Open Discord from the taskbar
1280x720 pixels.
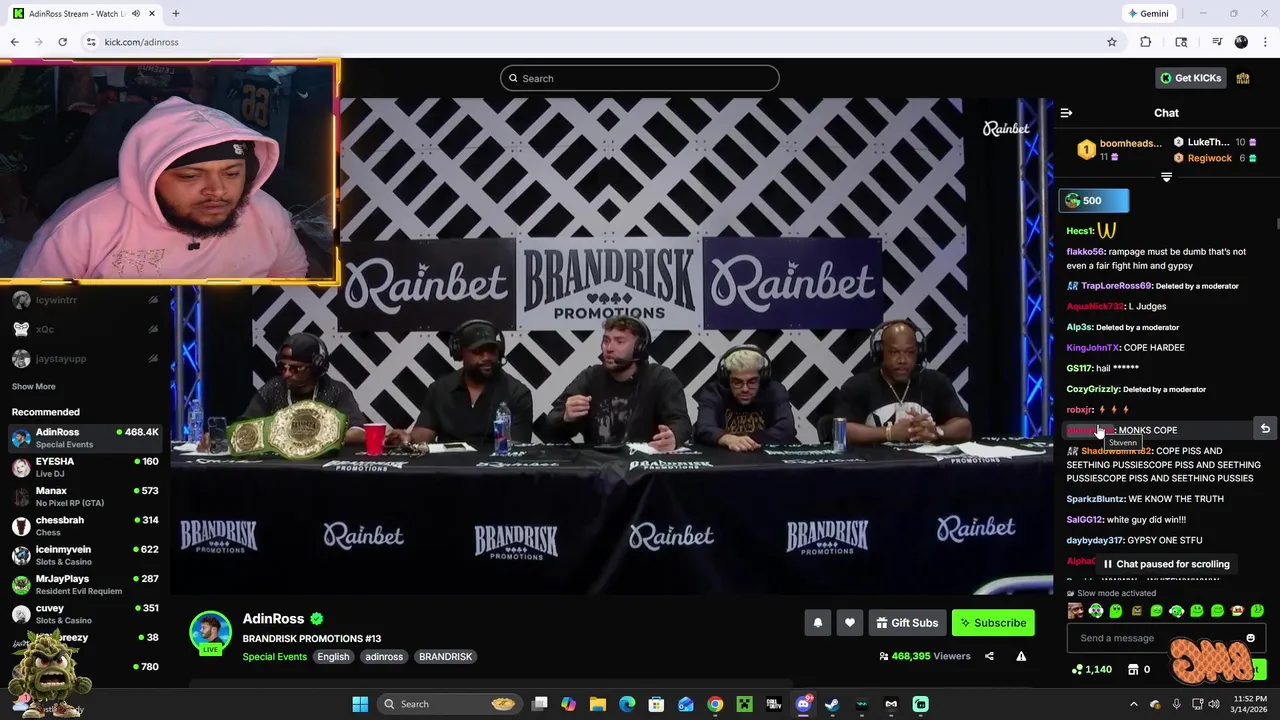coord(803,704)
